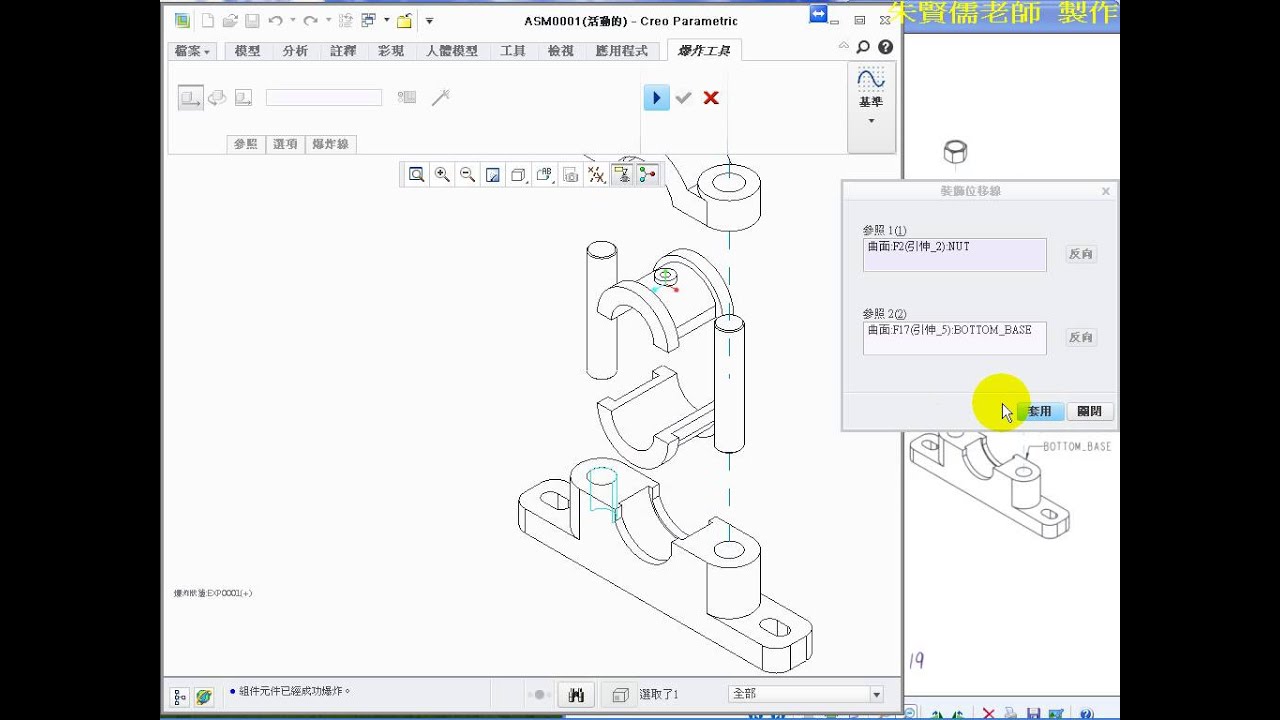Viewport: 1280px width, 720px height.
Task: Switch to the 彩現 tab
Action: pos(391,51)
